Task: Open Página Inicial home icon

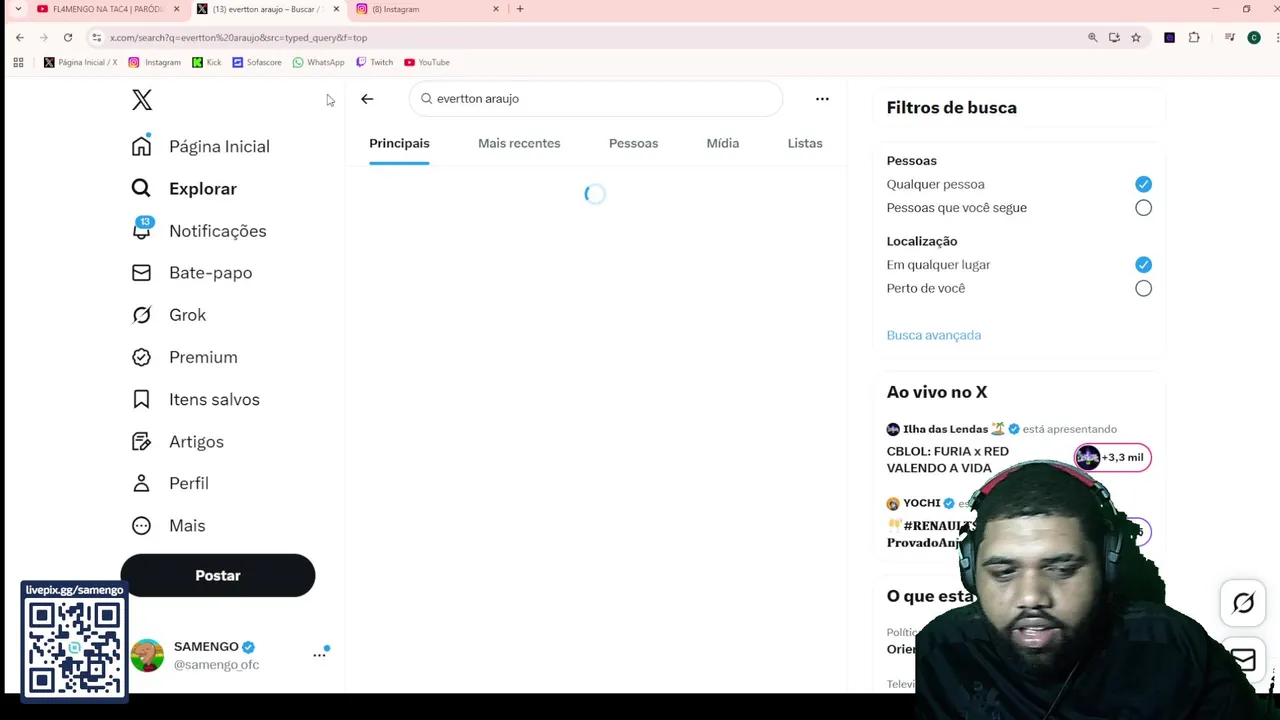Action: click(141, 146)
